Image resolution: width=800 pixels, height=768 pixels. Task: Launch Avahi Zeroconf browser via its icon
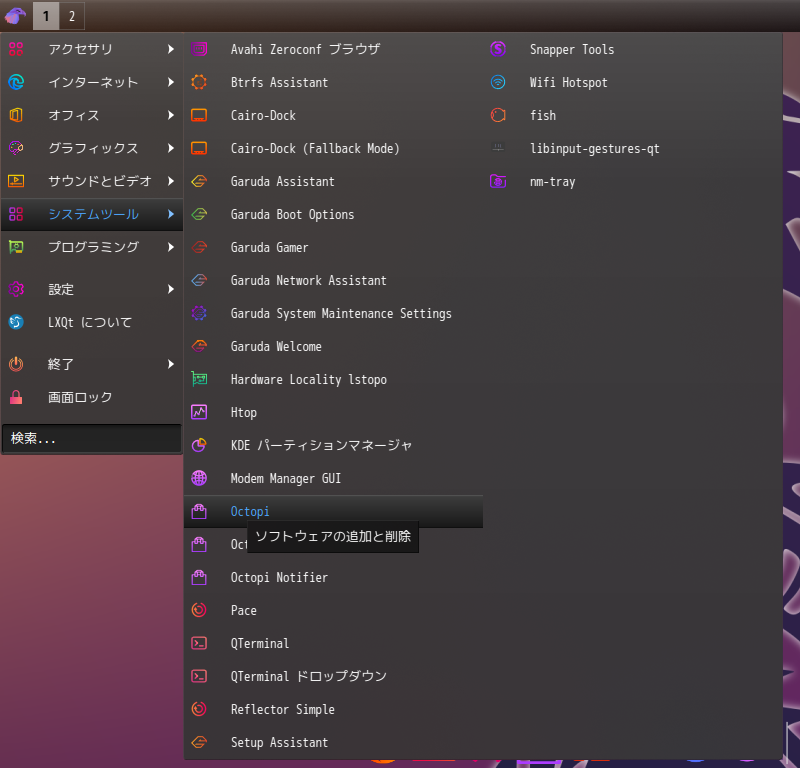point(199,49)
